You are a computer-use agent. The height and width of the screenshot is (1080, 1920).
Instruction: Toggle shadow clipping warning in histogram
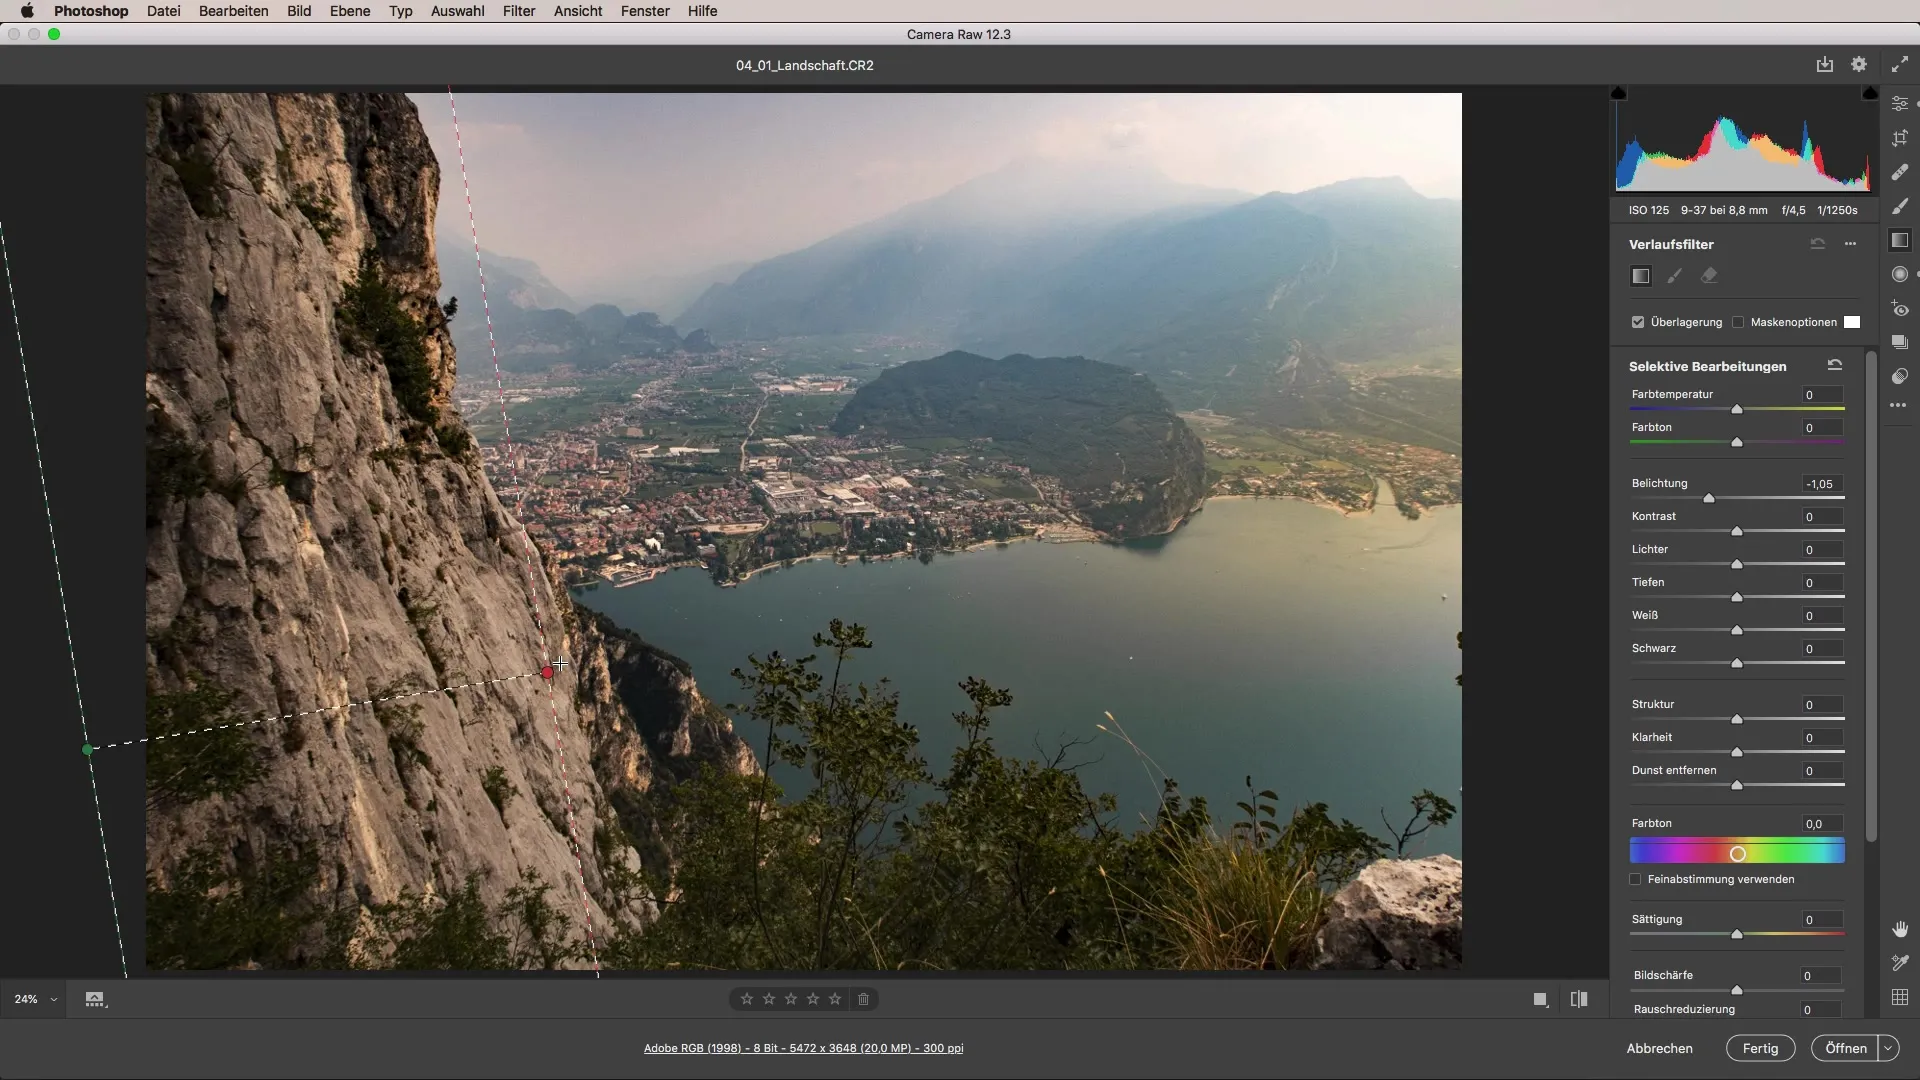point(1619,93)
